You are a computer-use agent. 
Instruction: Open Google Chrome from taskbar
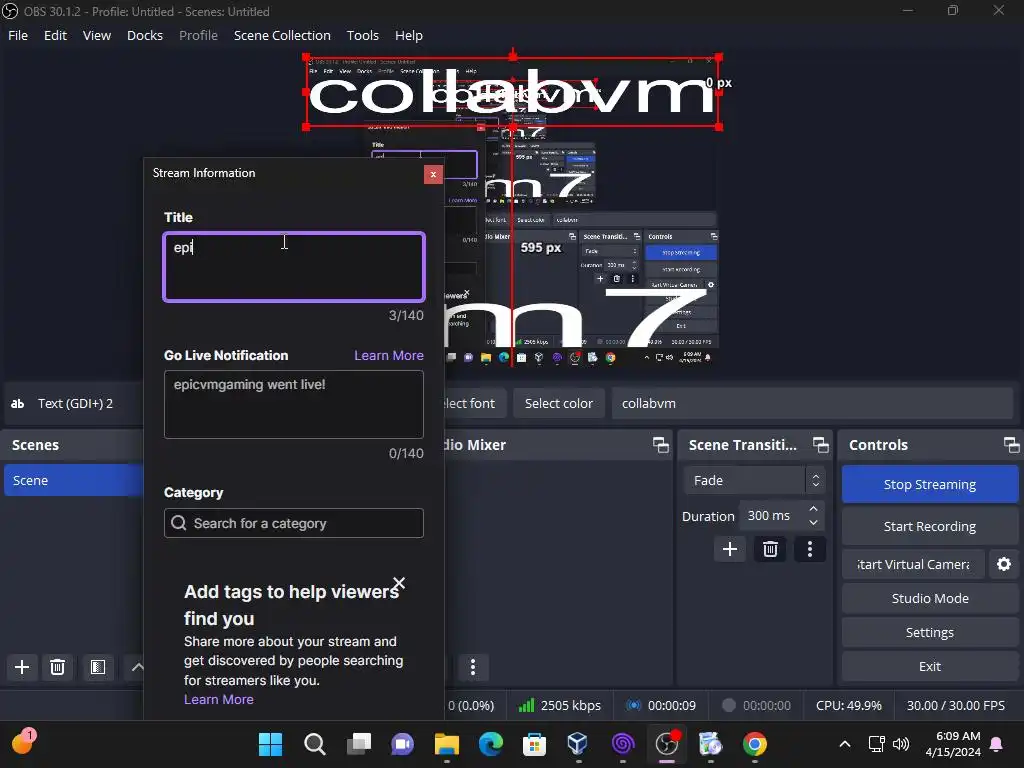755,744
